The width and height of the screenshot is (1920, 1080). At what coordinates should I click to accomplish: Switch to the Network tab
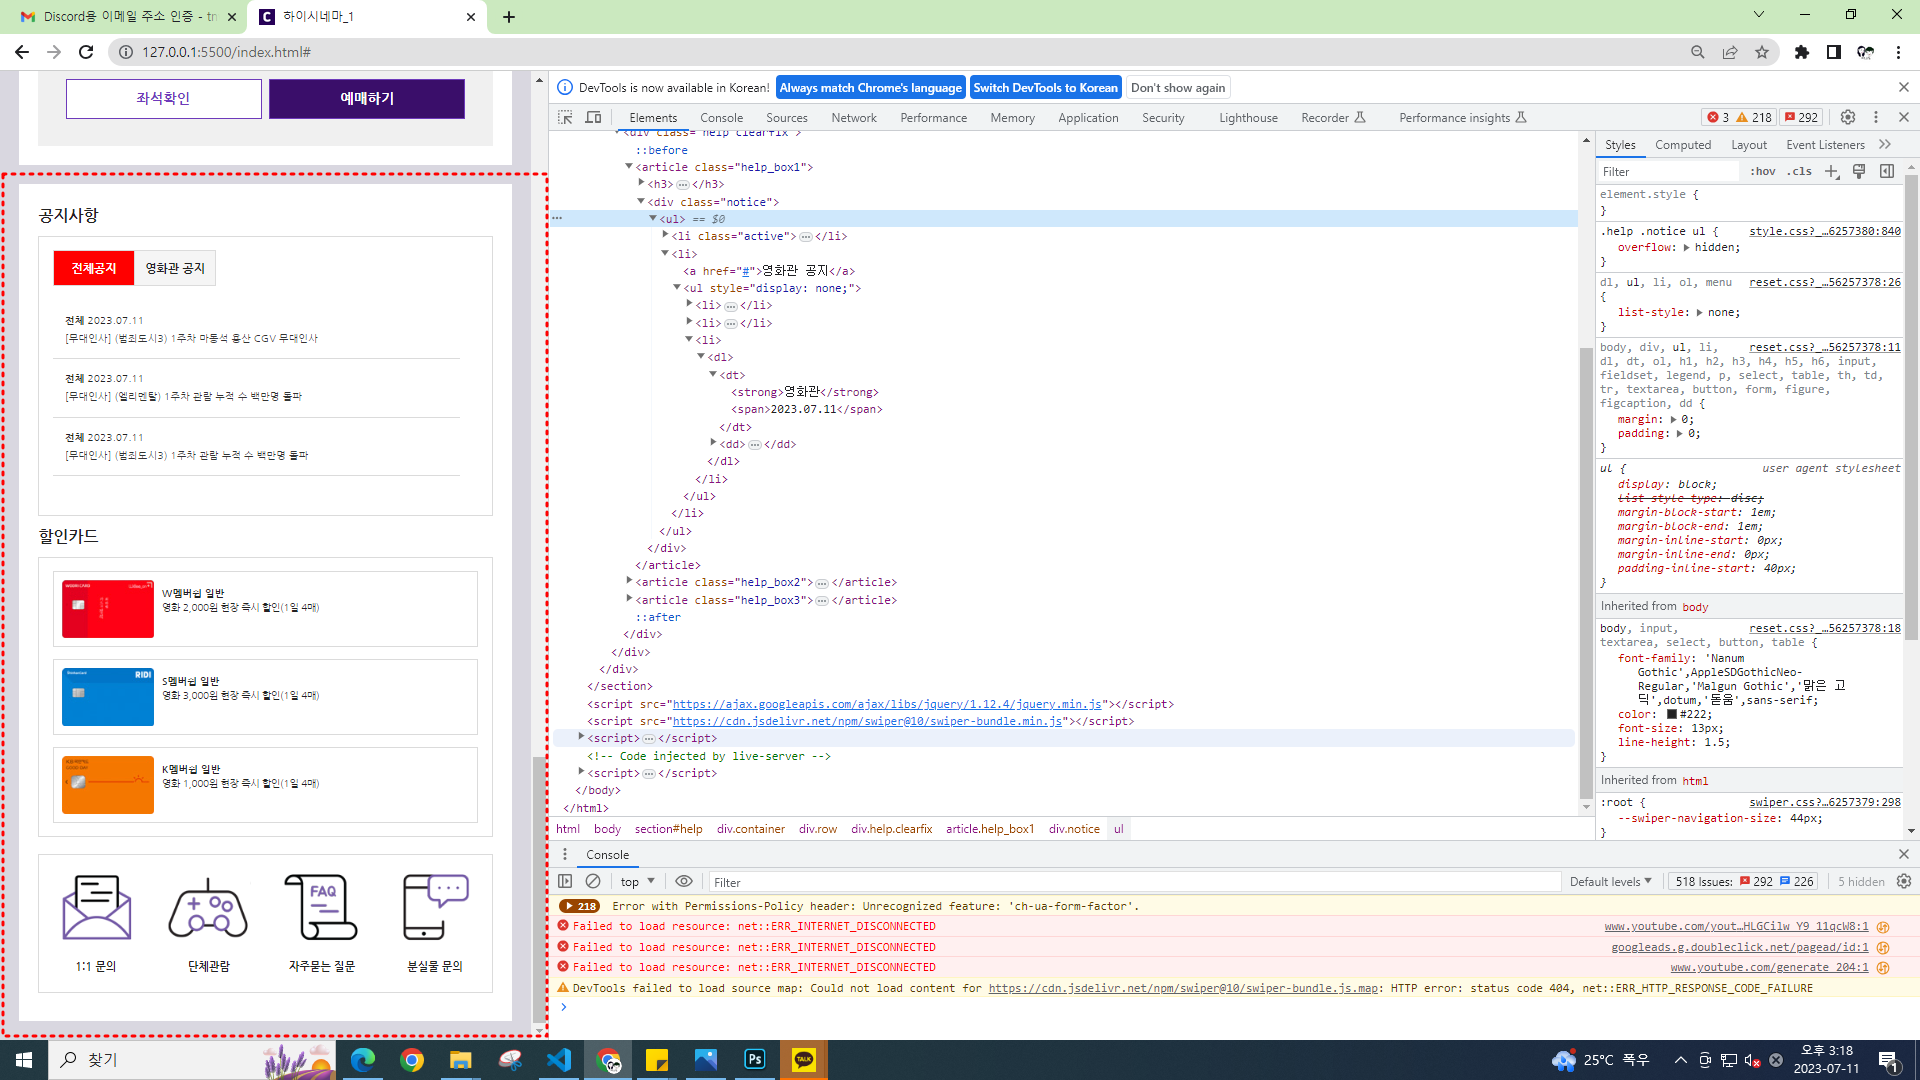point(853,117)
